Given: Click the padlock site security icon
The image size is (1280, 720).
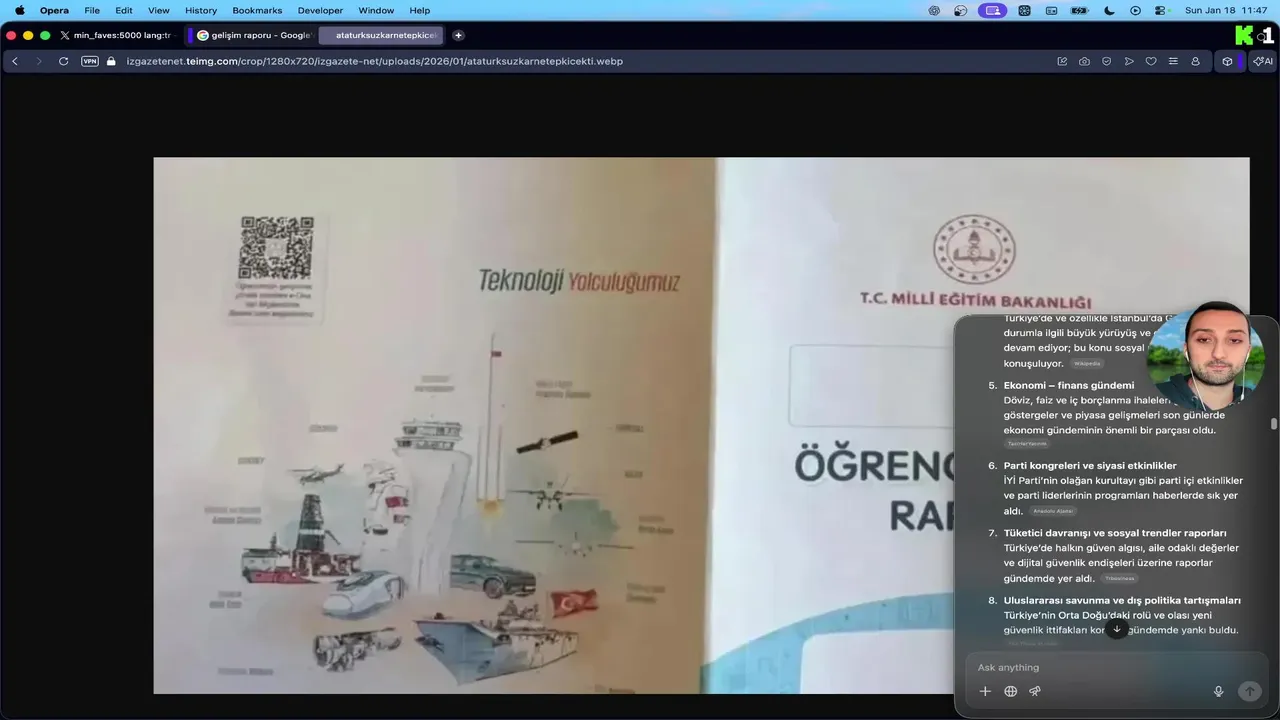Looking at the screenshot, I should (x=111, y=61).
